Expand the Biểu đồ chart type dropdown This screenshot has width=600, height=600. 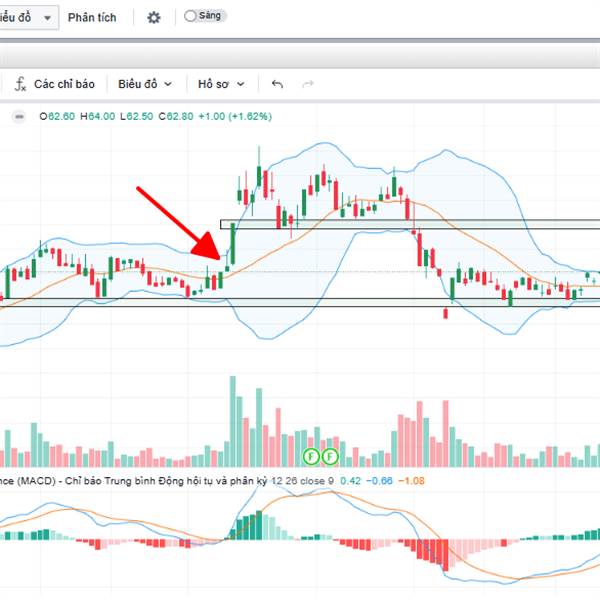pos(145,84)
